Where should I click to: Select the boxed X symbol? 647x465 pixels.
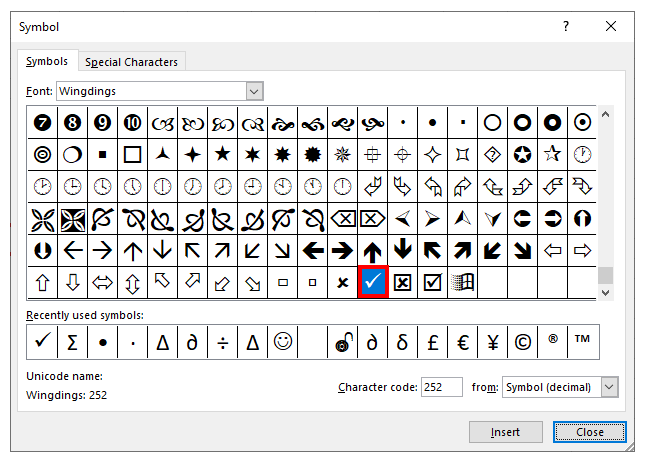click(x=402, y=283)
